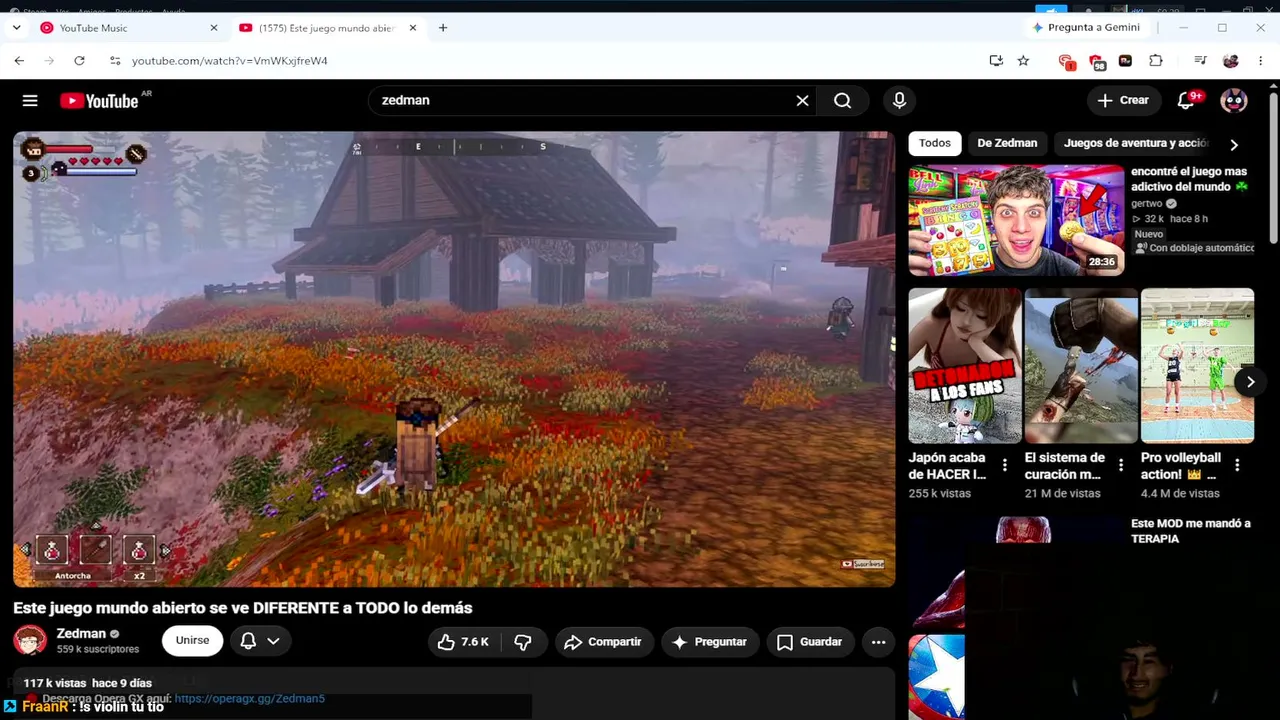Open the Pro volleyball action short thumbnail

point(1197,366)
